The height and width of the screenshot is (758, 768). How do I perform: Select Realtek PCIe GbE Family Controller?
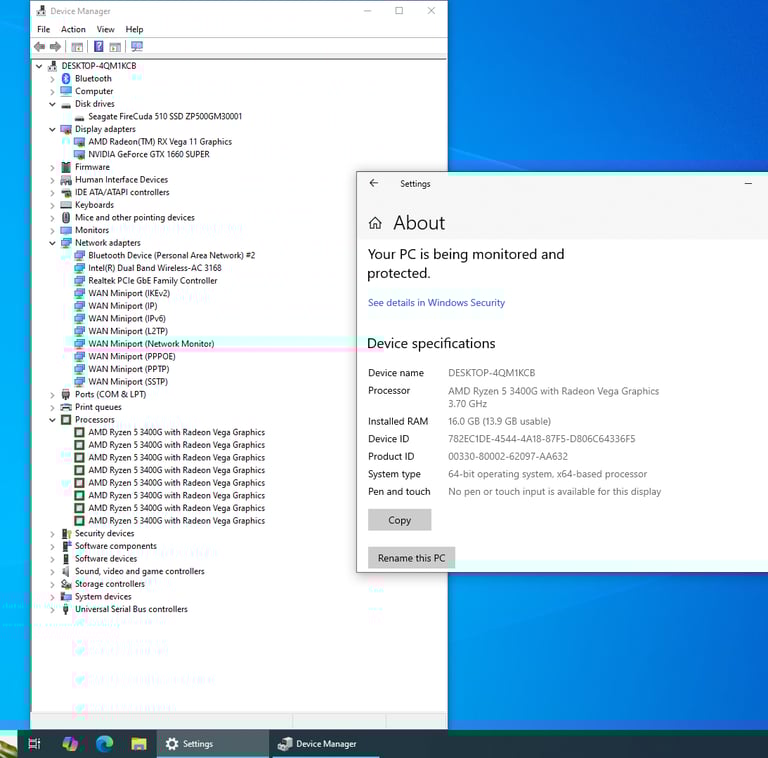coord(153,281)
